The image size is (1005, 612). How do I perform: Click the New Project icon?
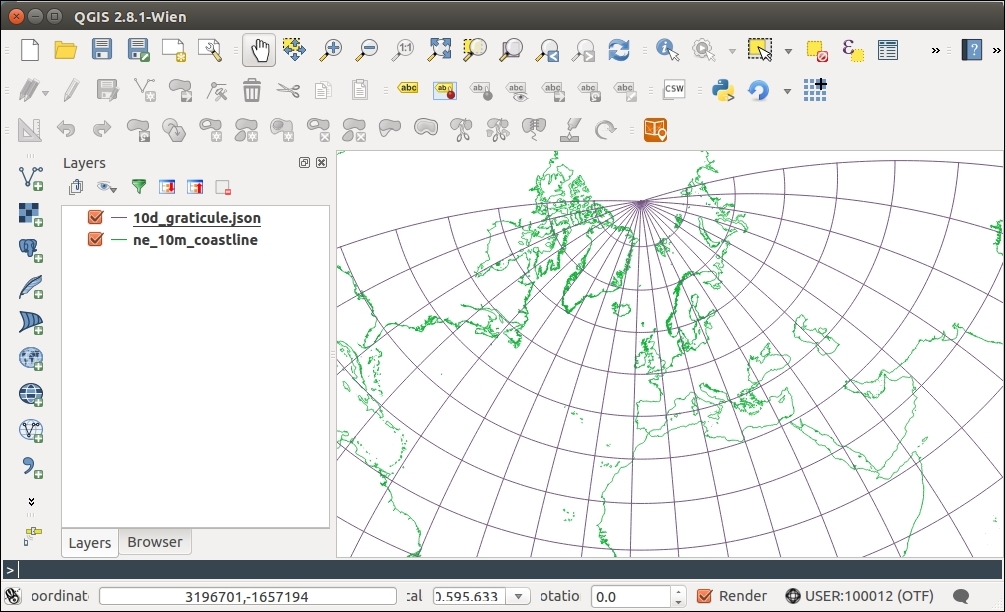coord(30,49)
